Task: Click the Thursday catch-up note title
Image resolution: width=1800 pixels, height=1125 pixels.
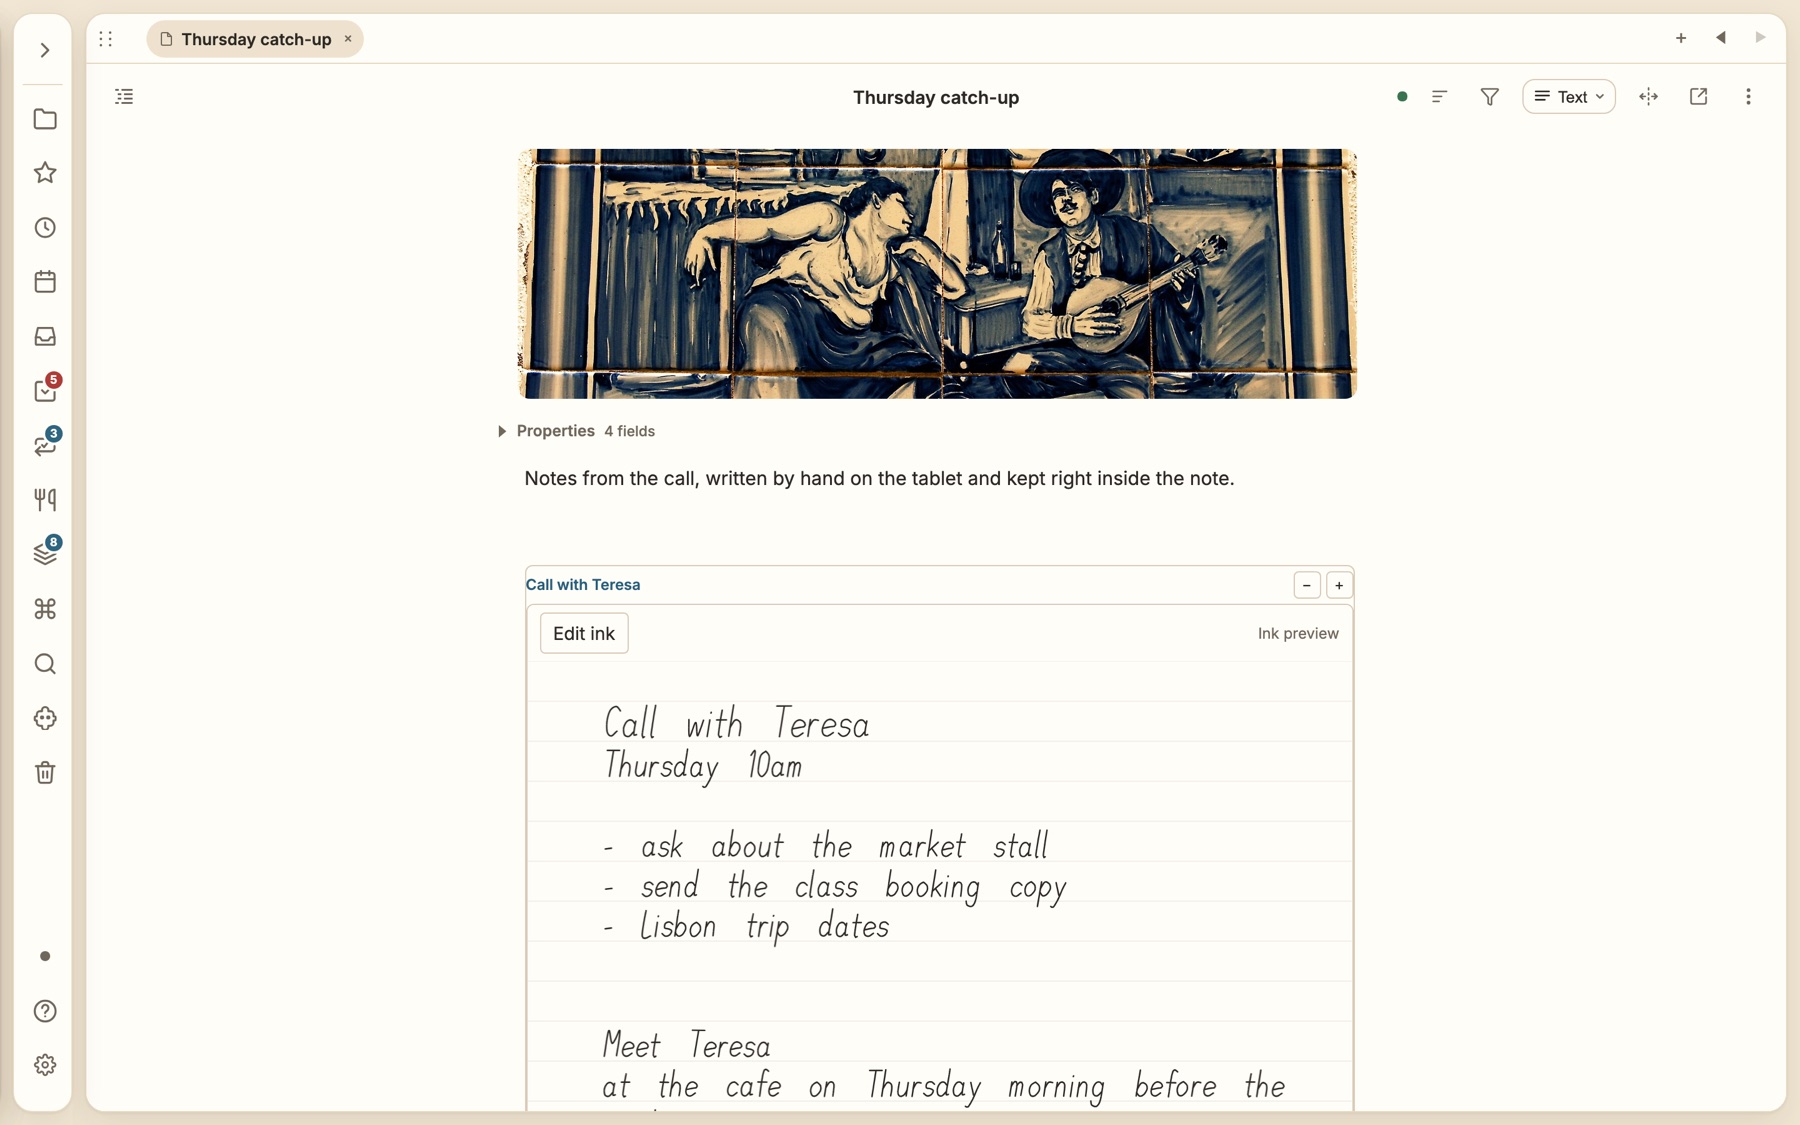Action: (x=936, y=97)
